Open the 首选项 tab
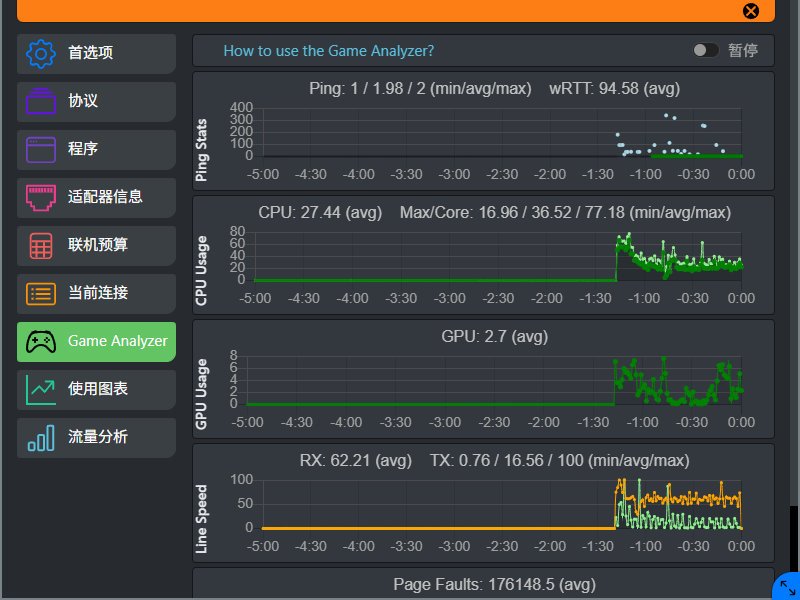Screen dimensions: 800x600 [x=96, y=54]
